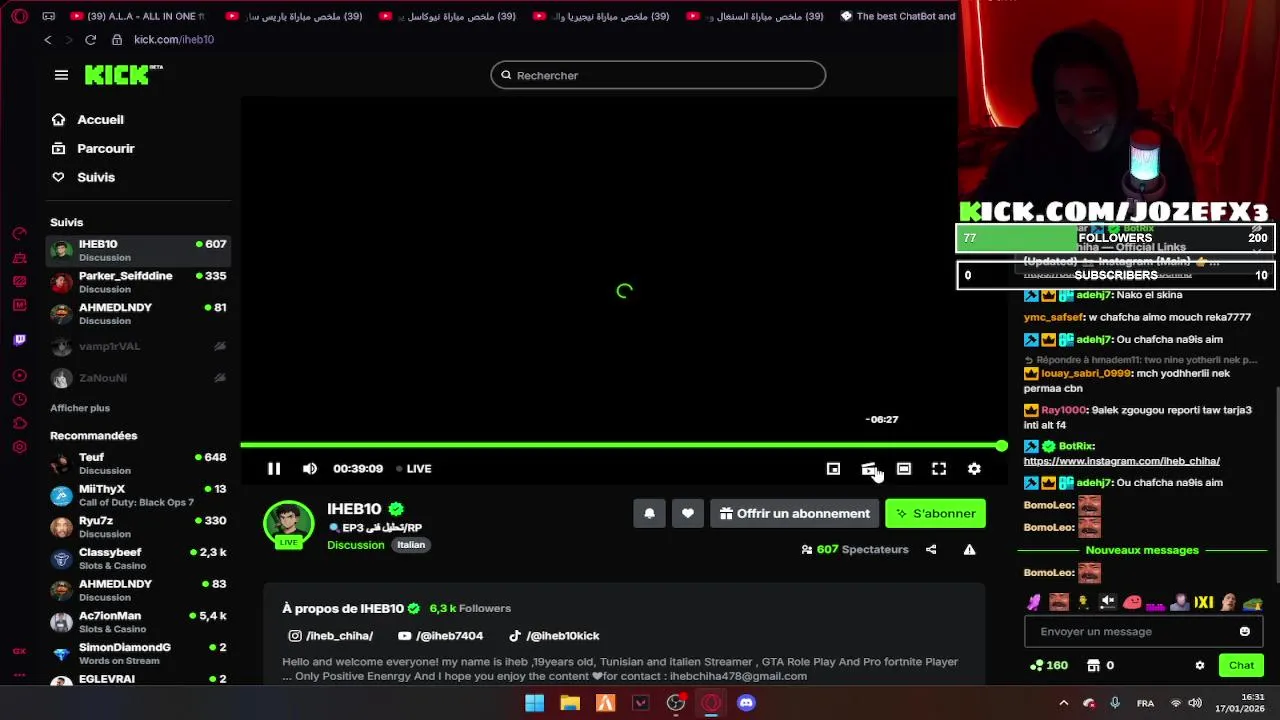
Task: Open Twitch in Opera sidebar
Action: click(19, 340)
